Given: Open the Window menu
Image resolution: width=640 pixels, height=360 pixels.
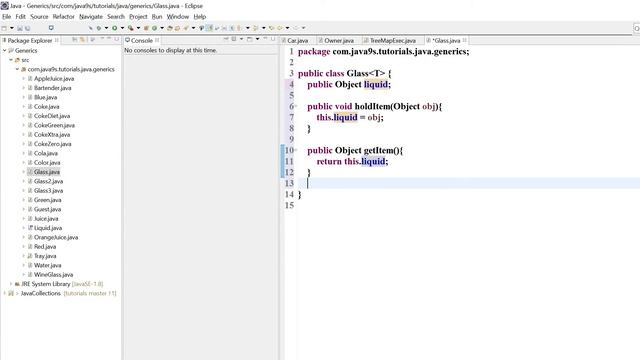Looking at the screenshot, I should [178, 17].
